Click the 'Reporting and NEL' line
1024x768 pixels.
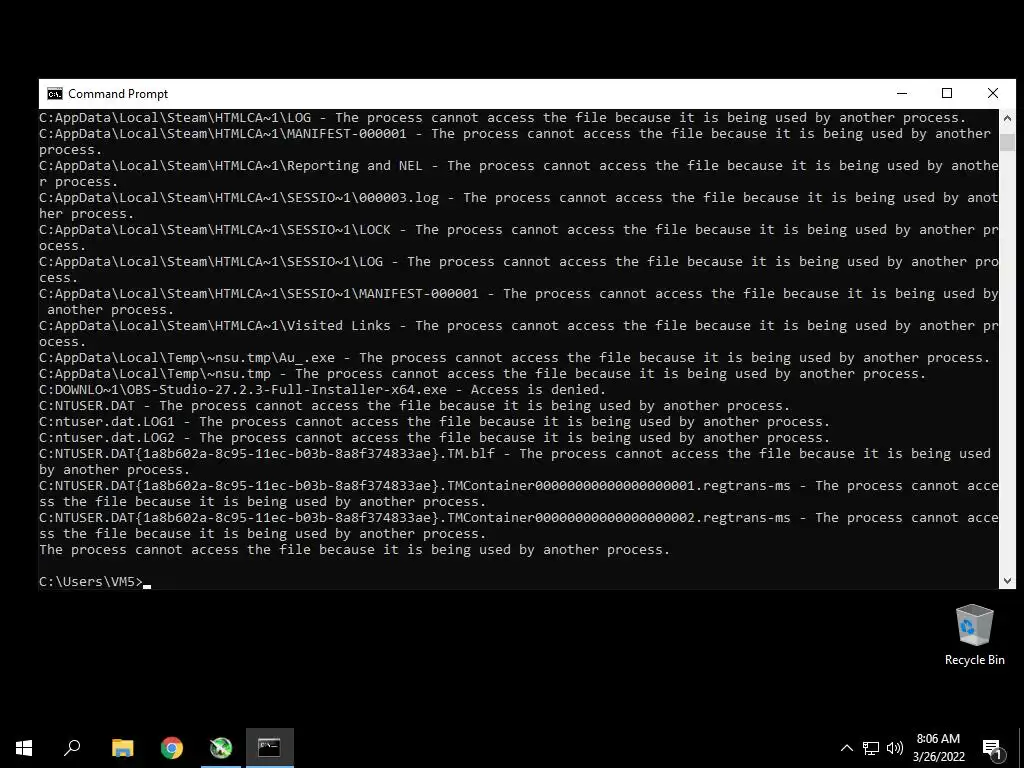(519, 173)
